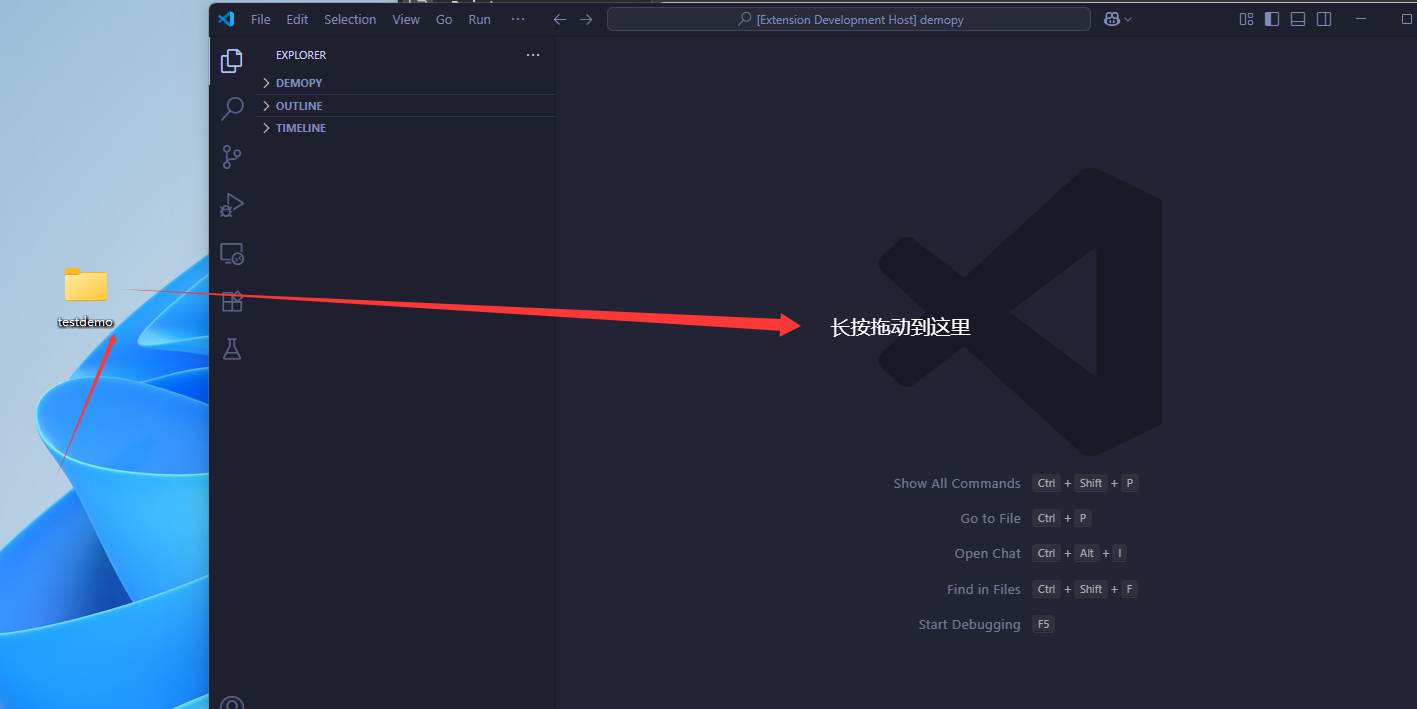Toggle the secondary side bar

coord(1324,19)
